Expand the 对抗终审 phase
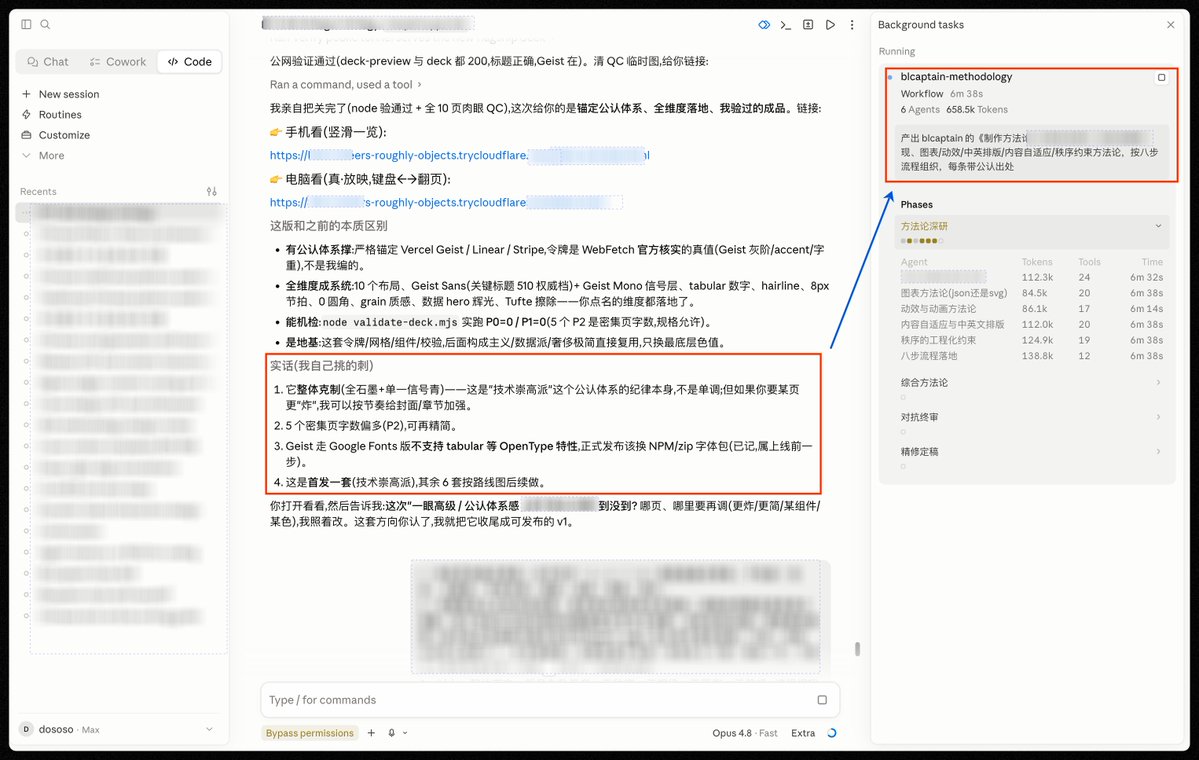1199x760 pixels. point(1032,417)
